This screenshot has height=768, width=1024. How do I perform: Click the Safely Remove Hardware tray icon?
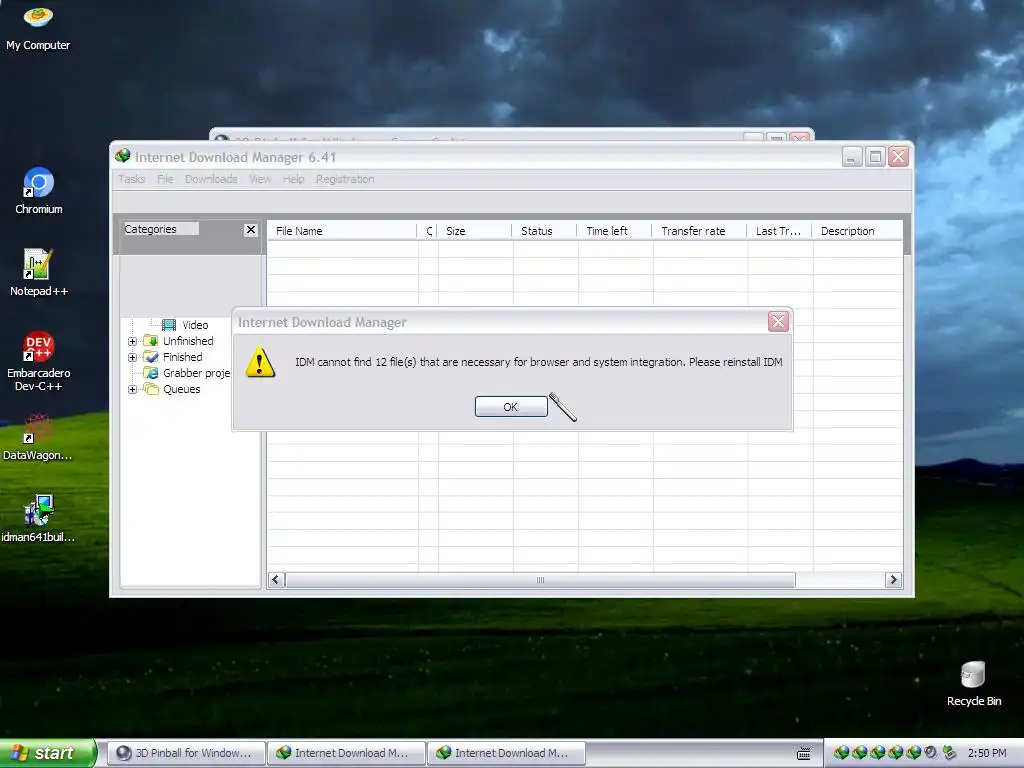[x=949, y=752]
